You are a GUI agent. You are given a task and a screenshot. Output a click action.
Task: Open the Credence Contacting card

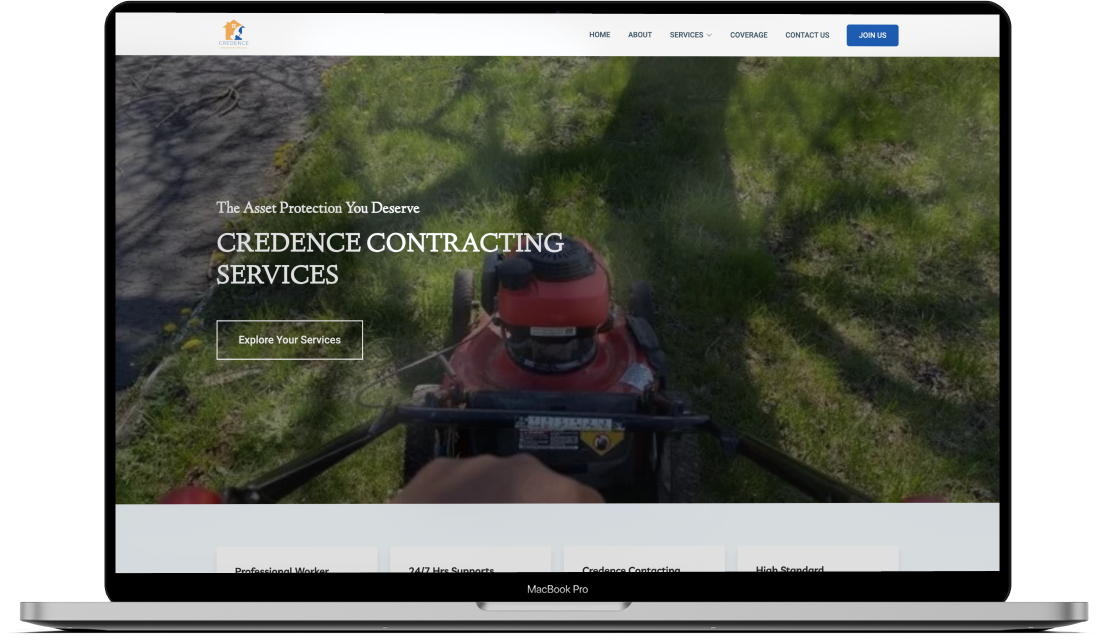(x=644, y=562)
